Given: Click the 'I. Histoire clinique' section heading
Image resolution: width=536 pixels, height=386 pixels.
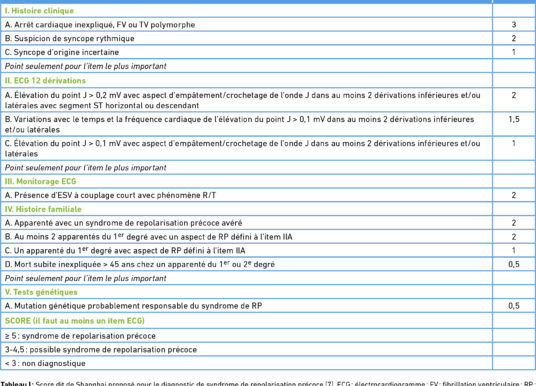Looking at the screenshot, I should point(39,11).
